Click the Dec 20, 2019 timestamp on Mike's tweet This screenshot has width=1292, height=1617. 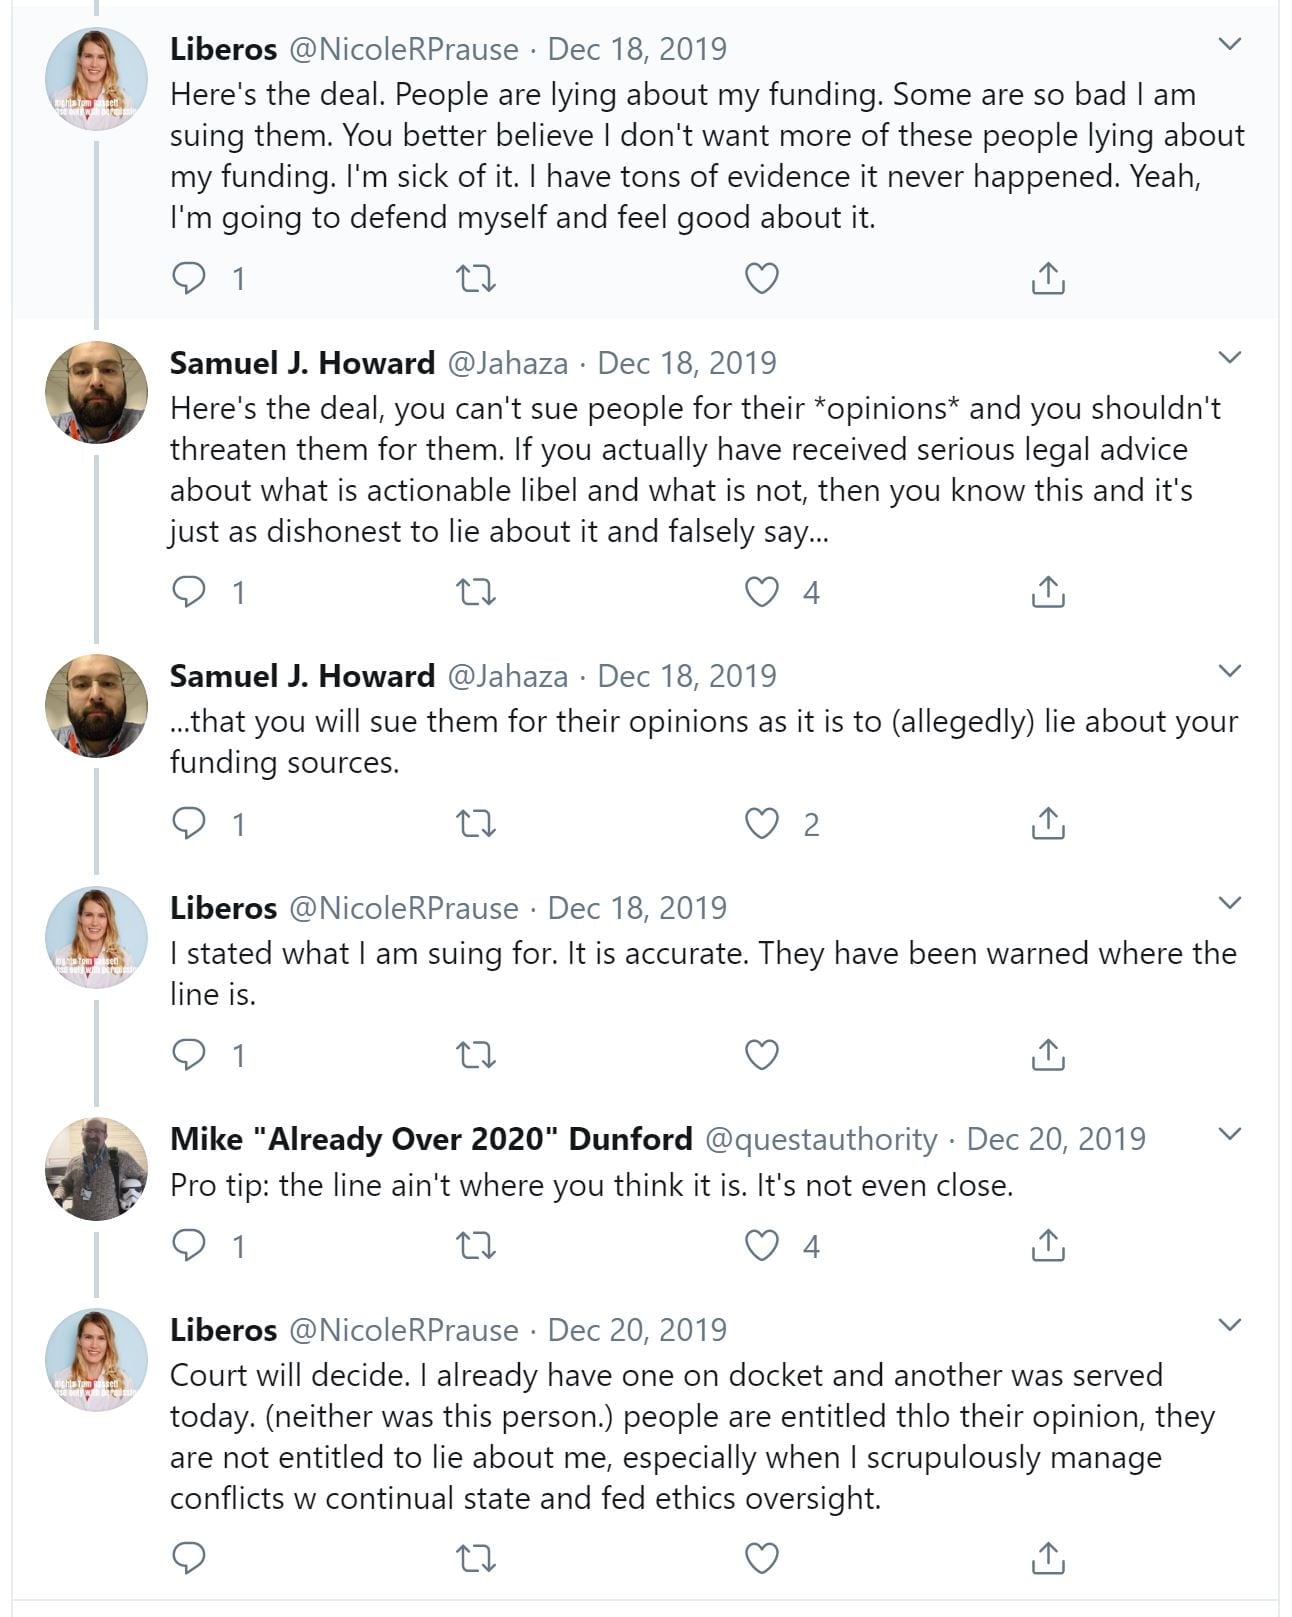(x=1056, y=1139)
